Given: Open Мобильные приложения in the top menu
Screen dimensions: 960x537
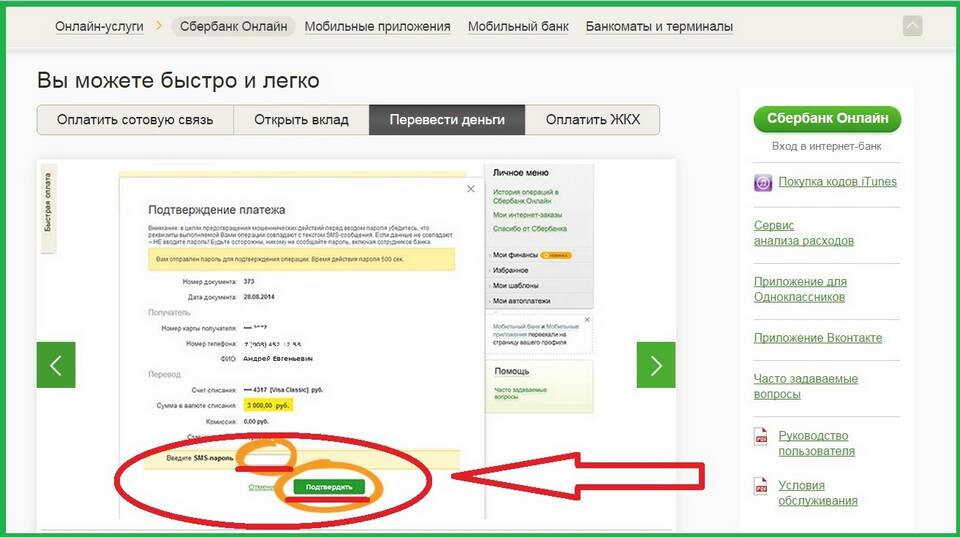Looking at the screenshot, I should [x=377, y=26].
